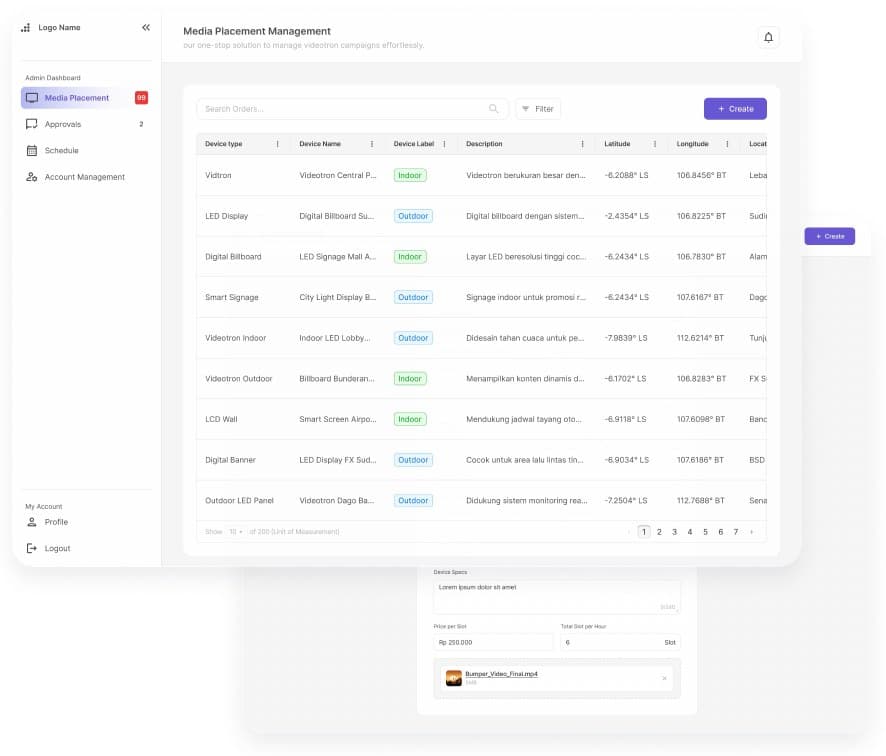
Task: Go to page 2
Action: coord(659,532)
